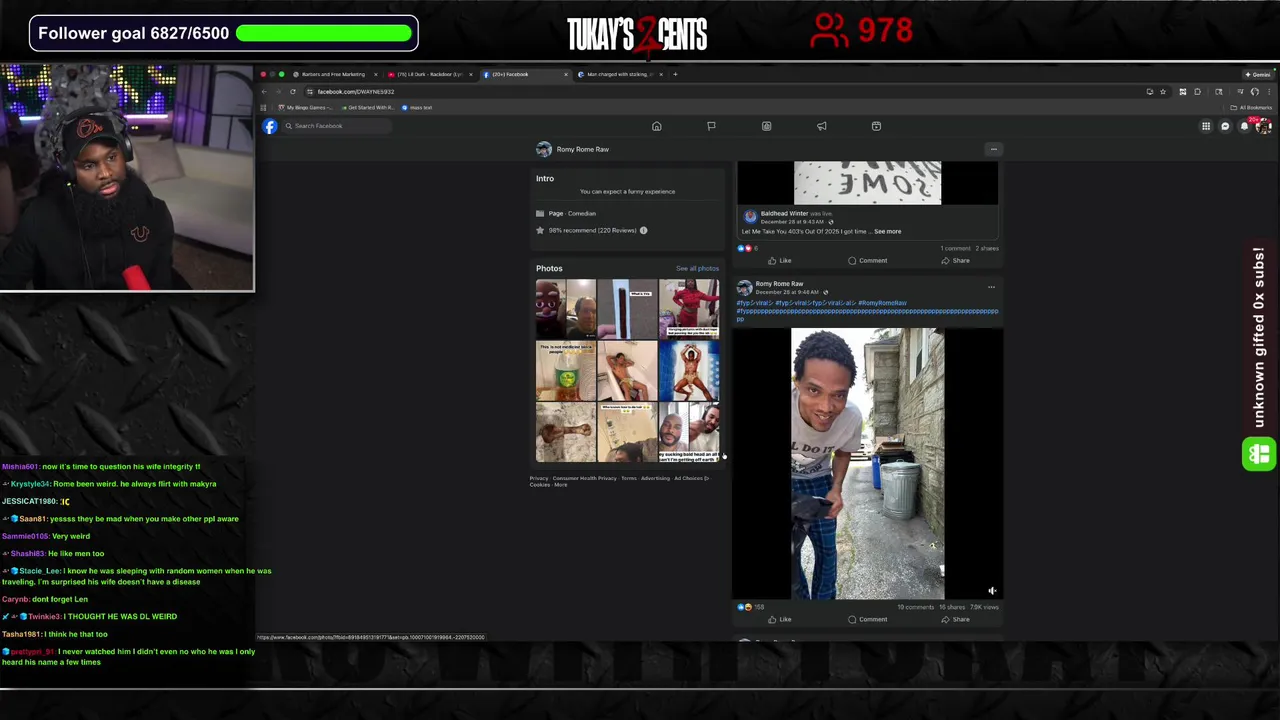Viewport: 1280px width, 720px height.
Task: Open a new browser tab
Action: pyautogui.click(x=675, y=74)
